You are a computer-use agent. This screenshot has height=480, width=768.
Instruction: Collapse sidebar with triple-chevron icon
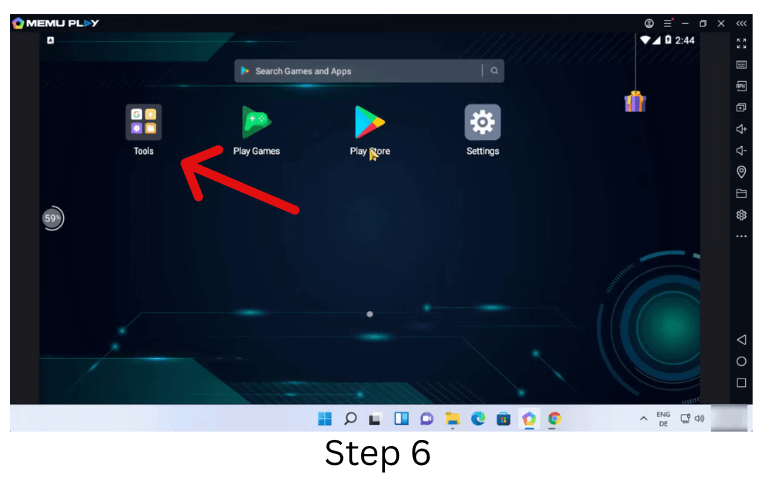(x=742, y=24)
